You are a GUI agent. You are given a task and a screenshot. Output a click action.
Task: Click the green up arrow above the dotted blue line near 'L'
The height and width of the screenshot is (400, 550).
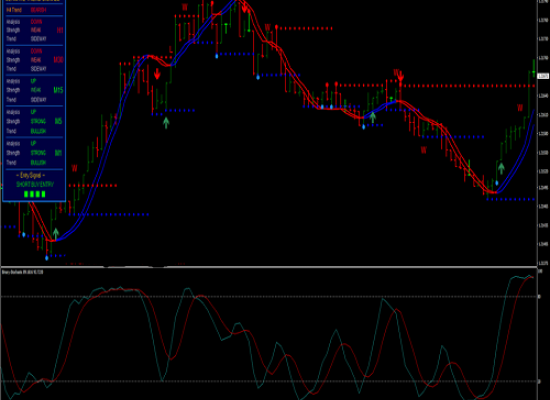(166, 122)
